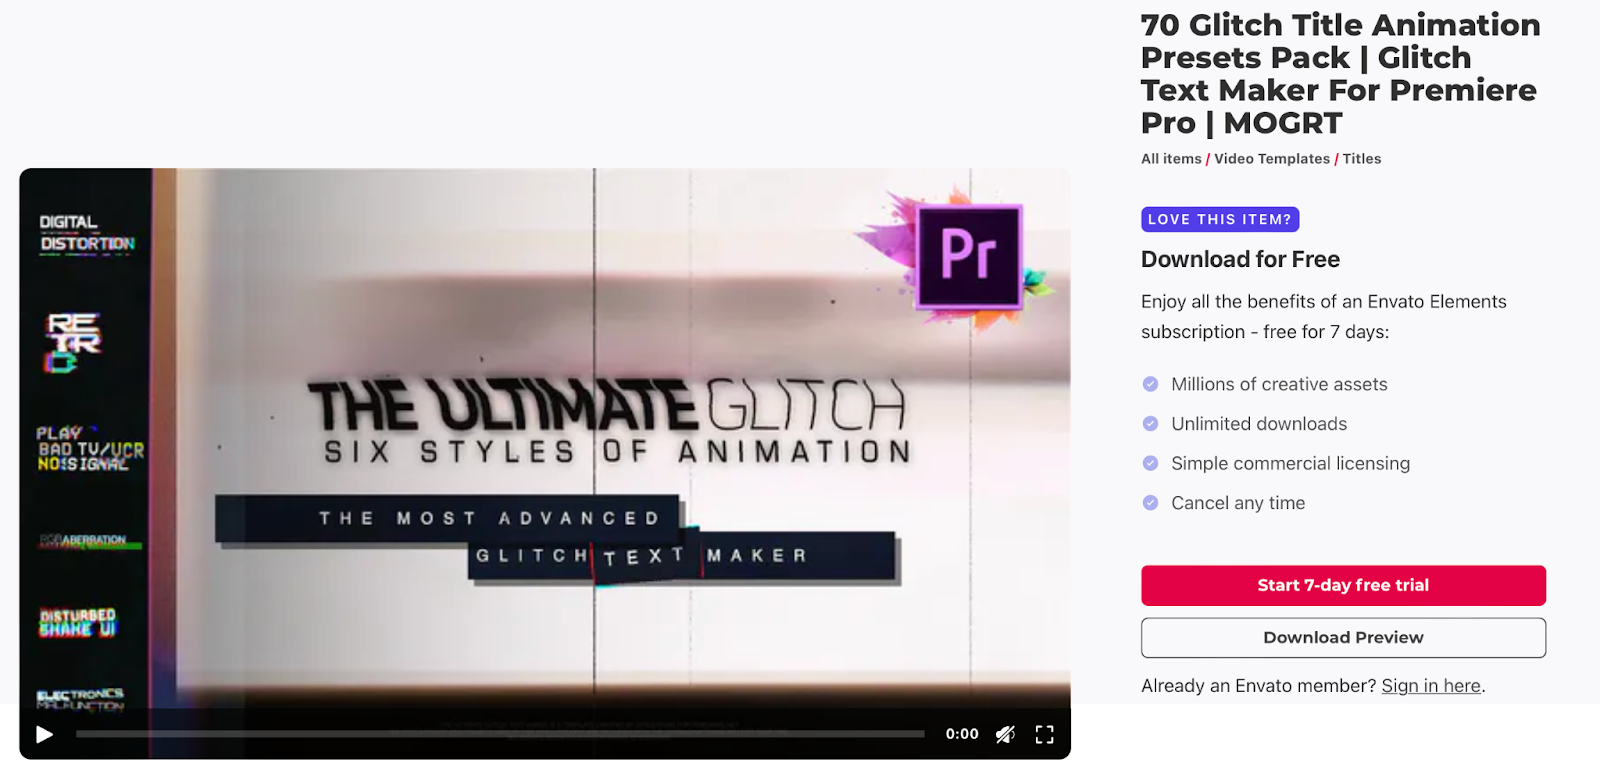Viewport: 1600px width, 763px height.
Task: Click the Download for Free heading
Action: pos(1240,259)
